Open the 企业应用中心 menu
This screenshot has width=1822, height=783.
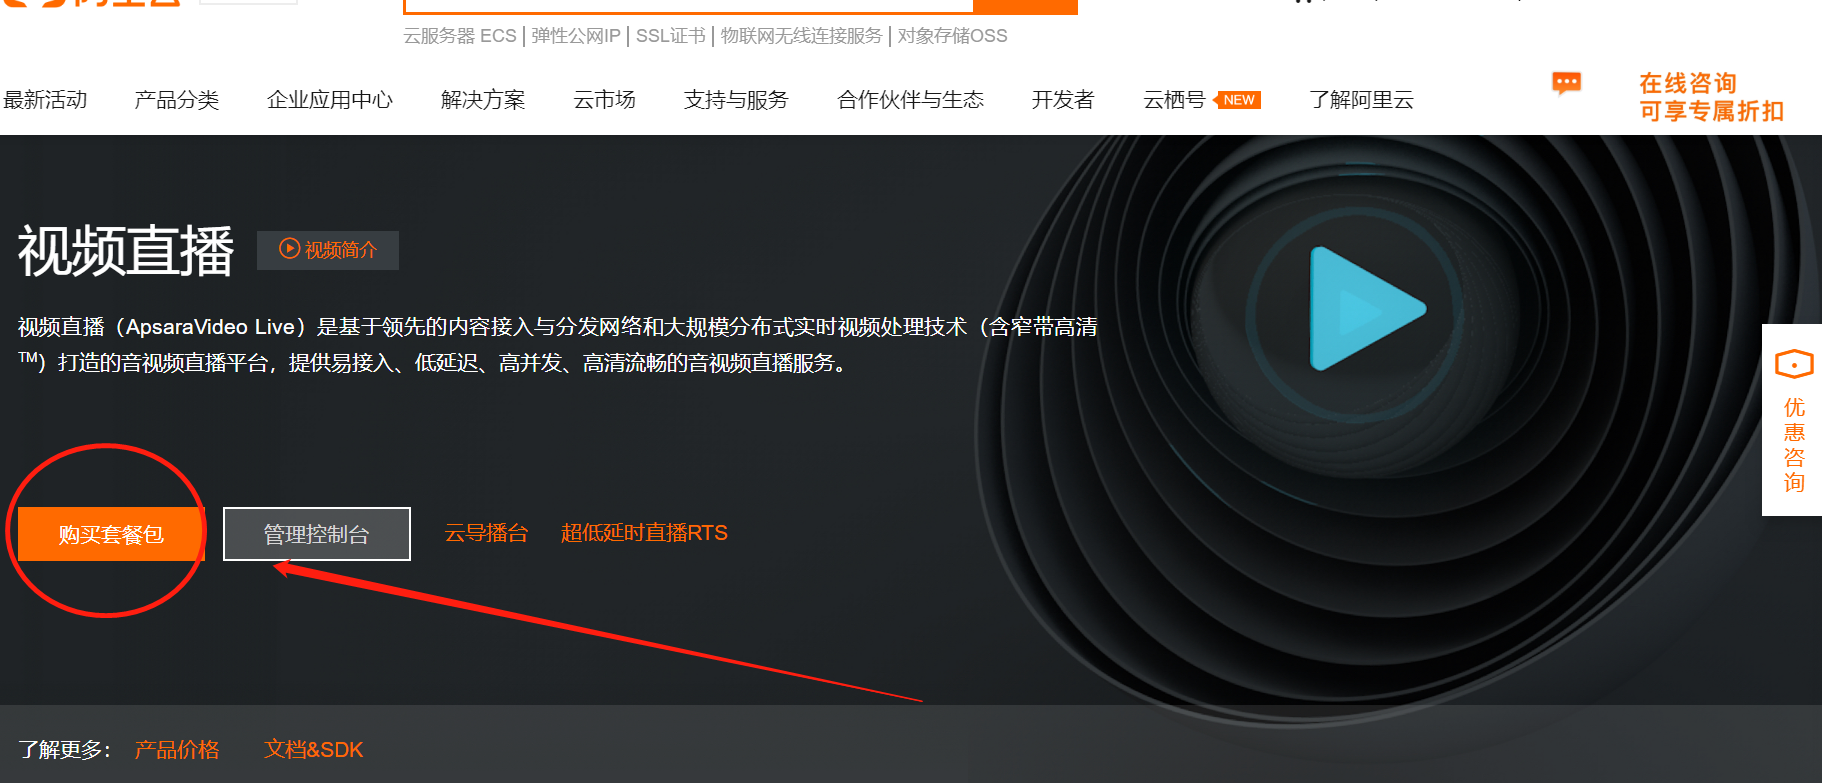click(x=330, y=100)
